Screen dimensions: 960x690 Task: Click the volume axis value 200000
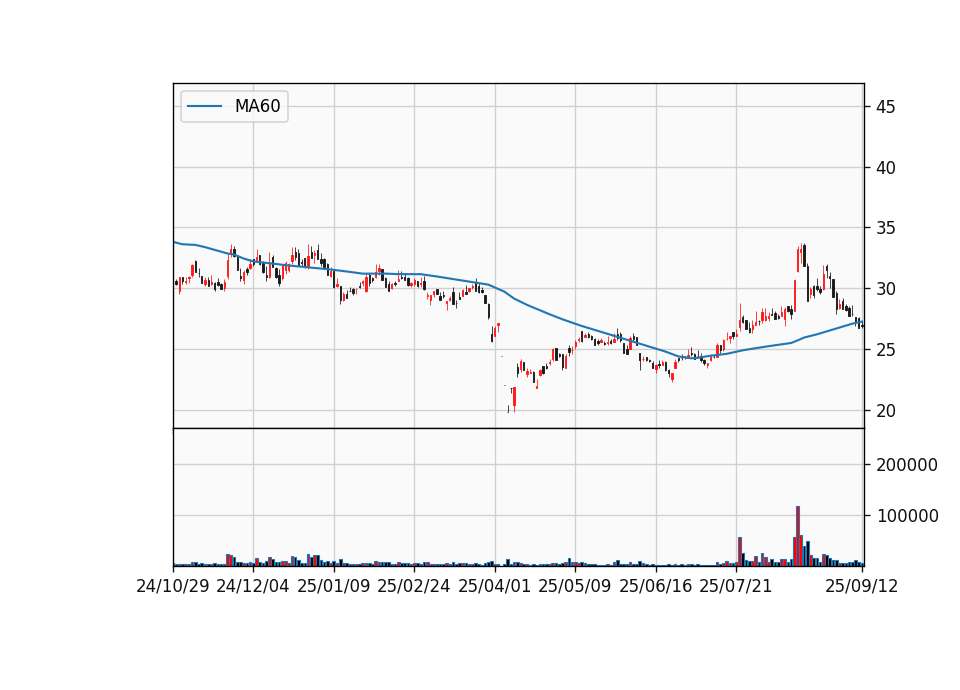tap(907, 465)
